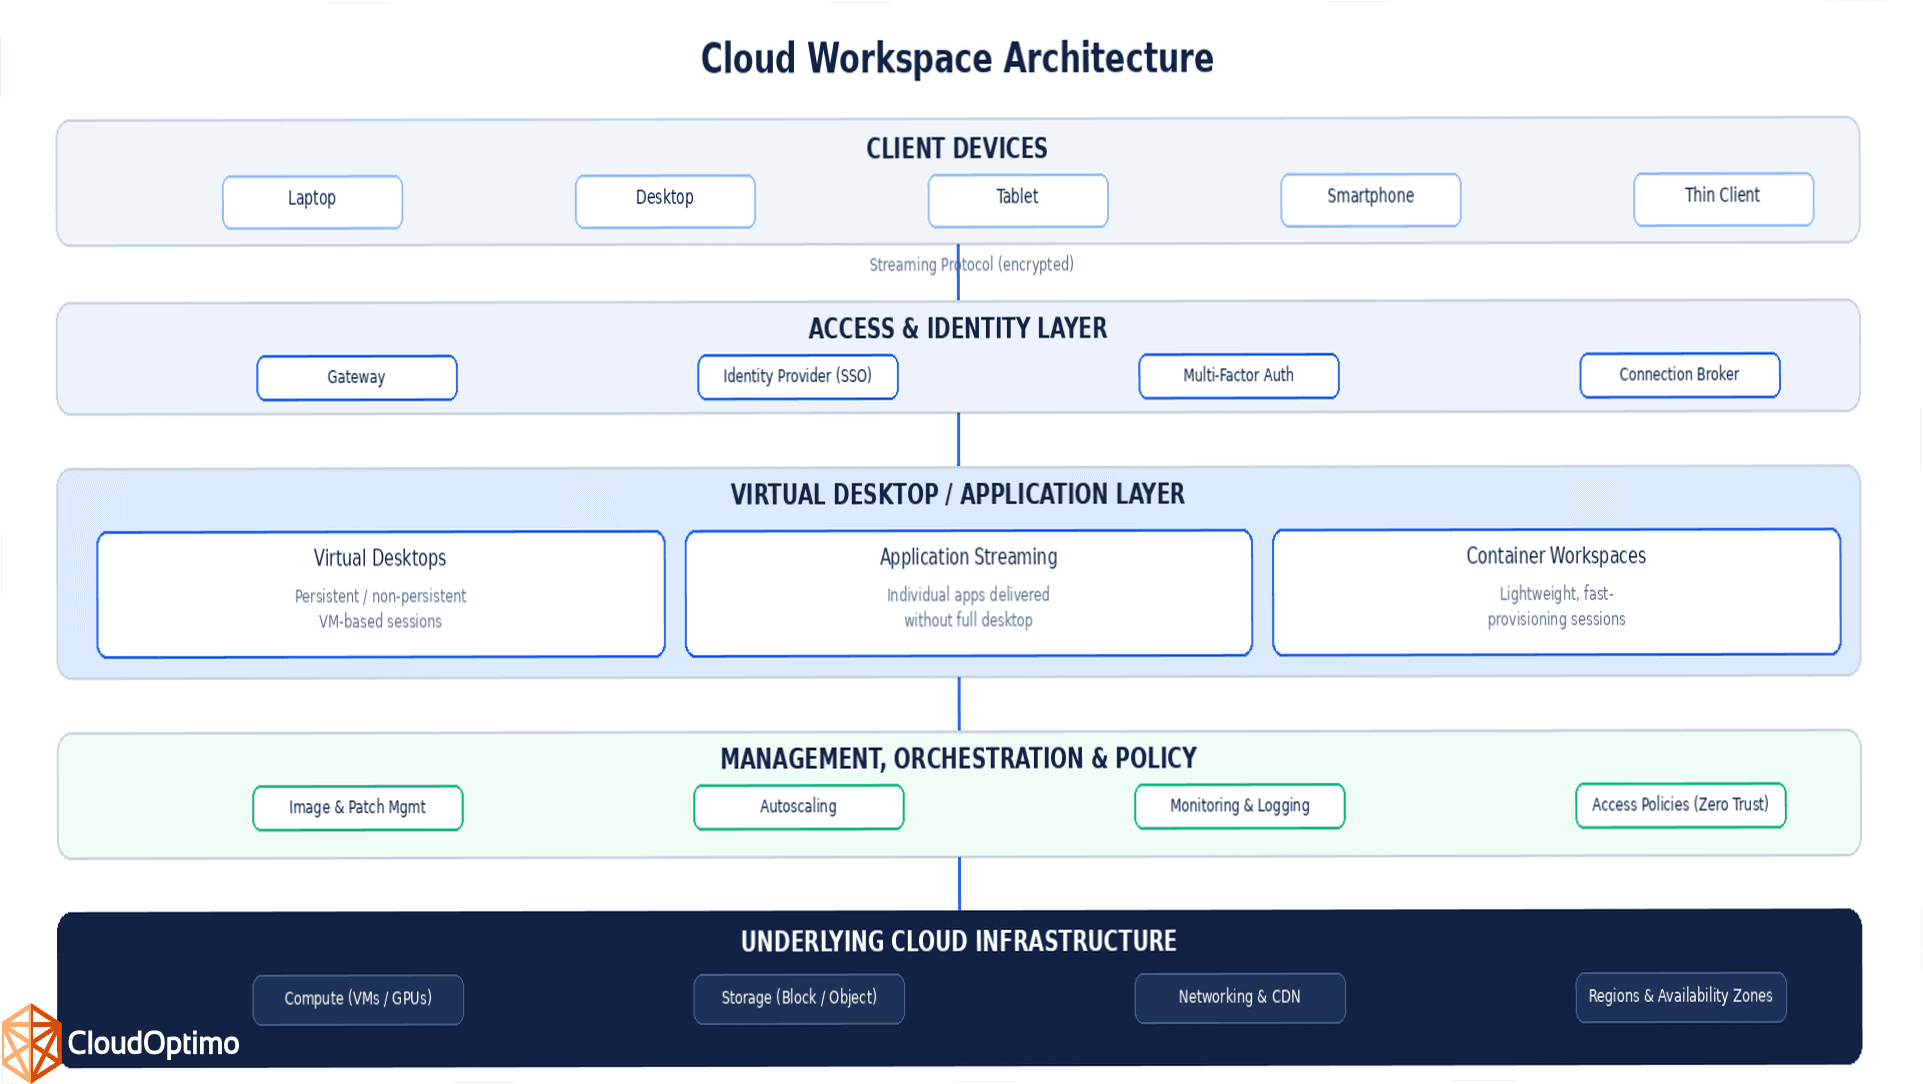This screenshot has width=1923, height=1084.
Task: Click the Compute (VMs / GPUs) box
Action: pos(358,1000)
